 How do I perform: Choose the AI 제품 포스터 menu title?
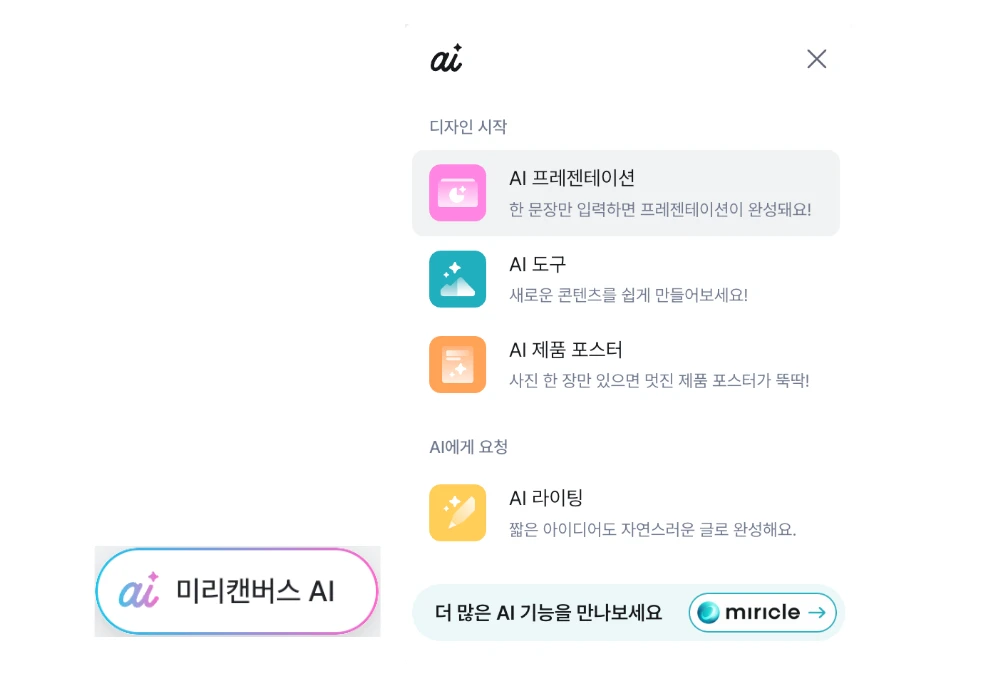(x=566, y=350)
